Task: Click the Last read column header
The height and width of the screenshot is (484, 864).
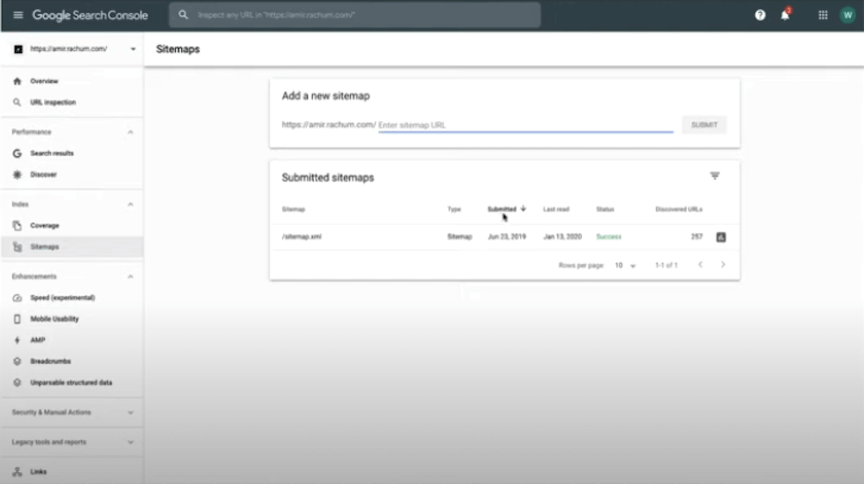Action: tap(556, 209)
